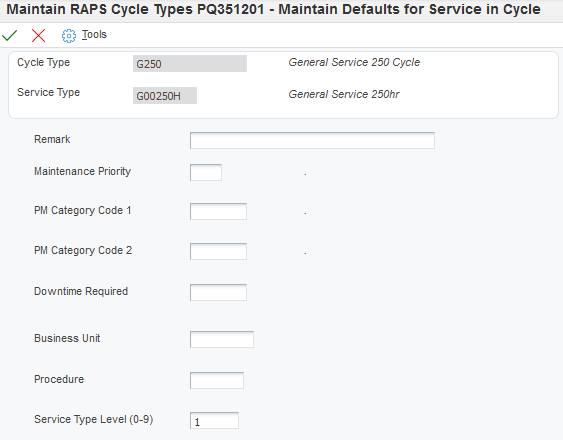Click the red X cancel icon
Screen dimensions: 563x440
tap(38, 35)
